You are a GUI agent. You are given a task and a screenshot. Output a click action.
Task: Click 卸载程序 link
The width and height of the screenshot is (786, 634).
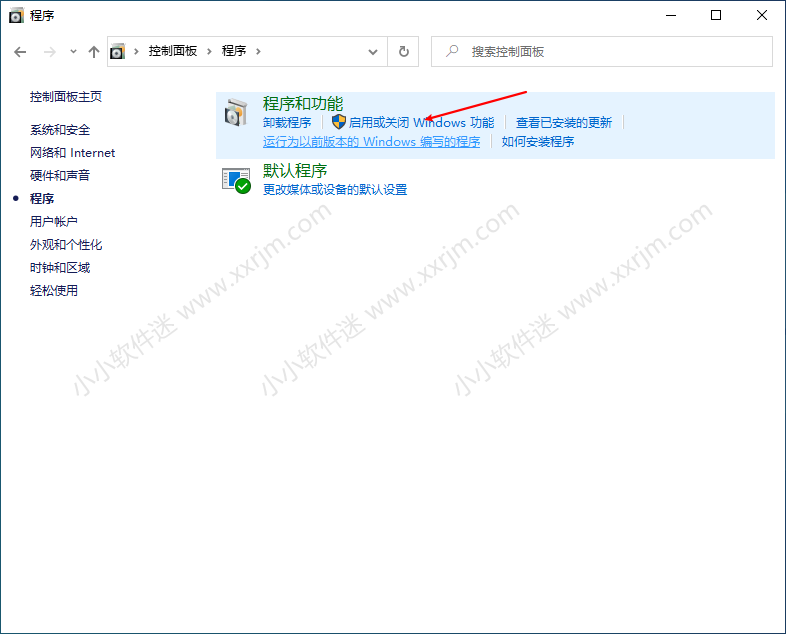click(287, 122)
